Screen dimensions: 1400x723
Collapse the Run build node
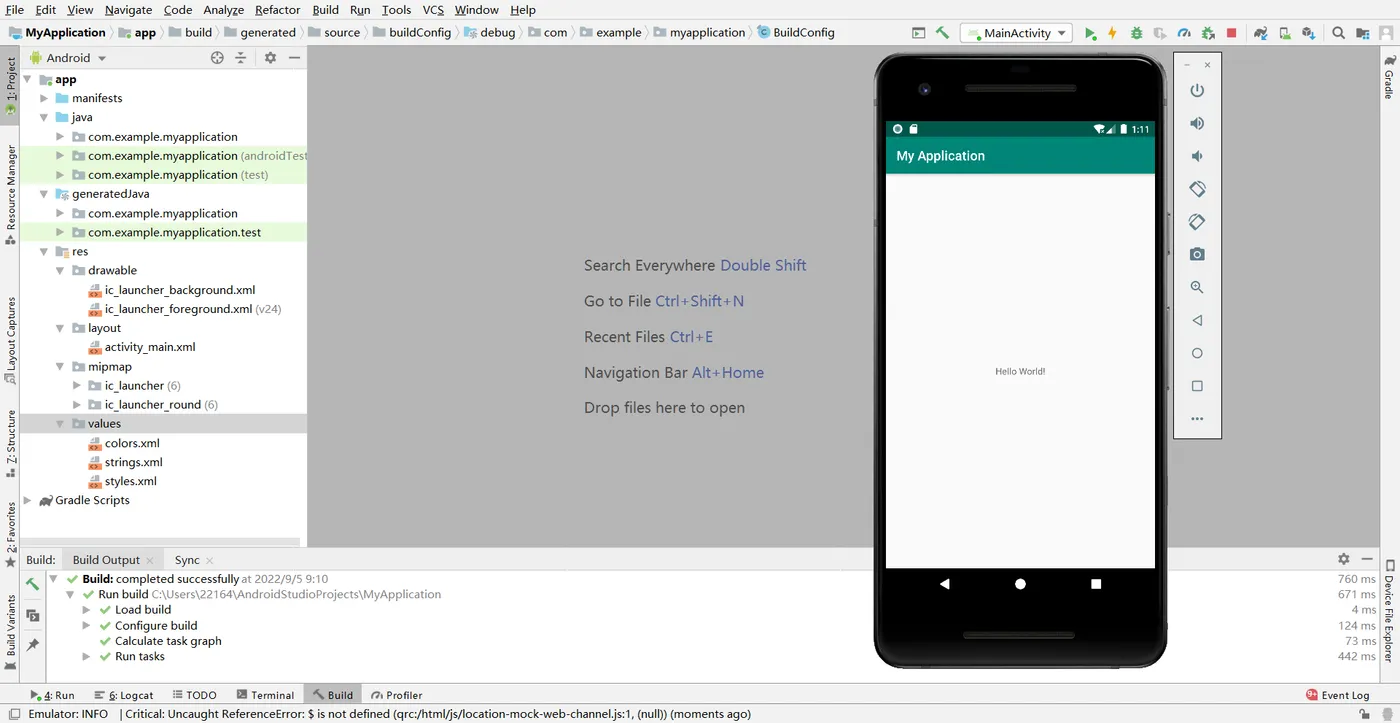coord(70,594)
